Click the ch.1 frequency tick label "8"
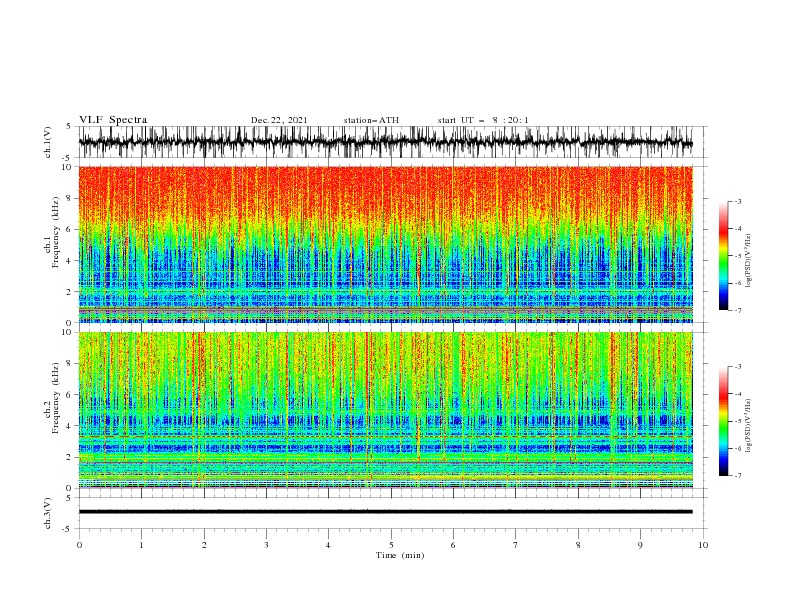The image size is (792, 612). [x=69, y=198]
